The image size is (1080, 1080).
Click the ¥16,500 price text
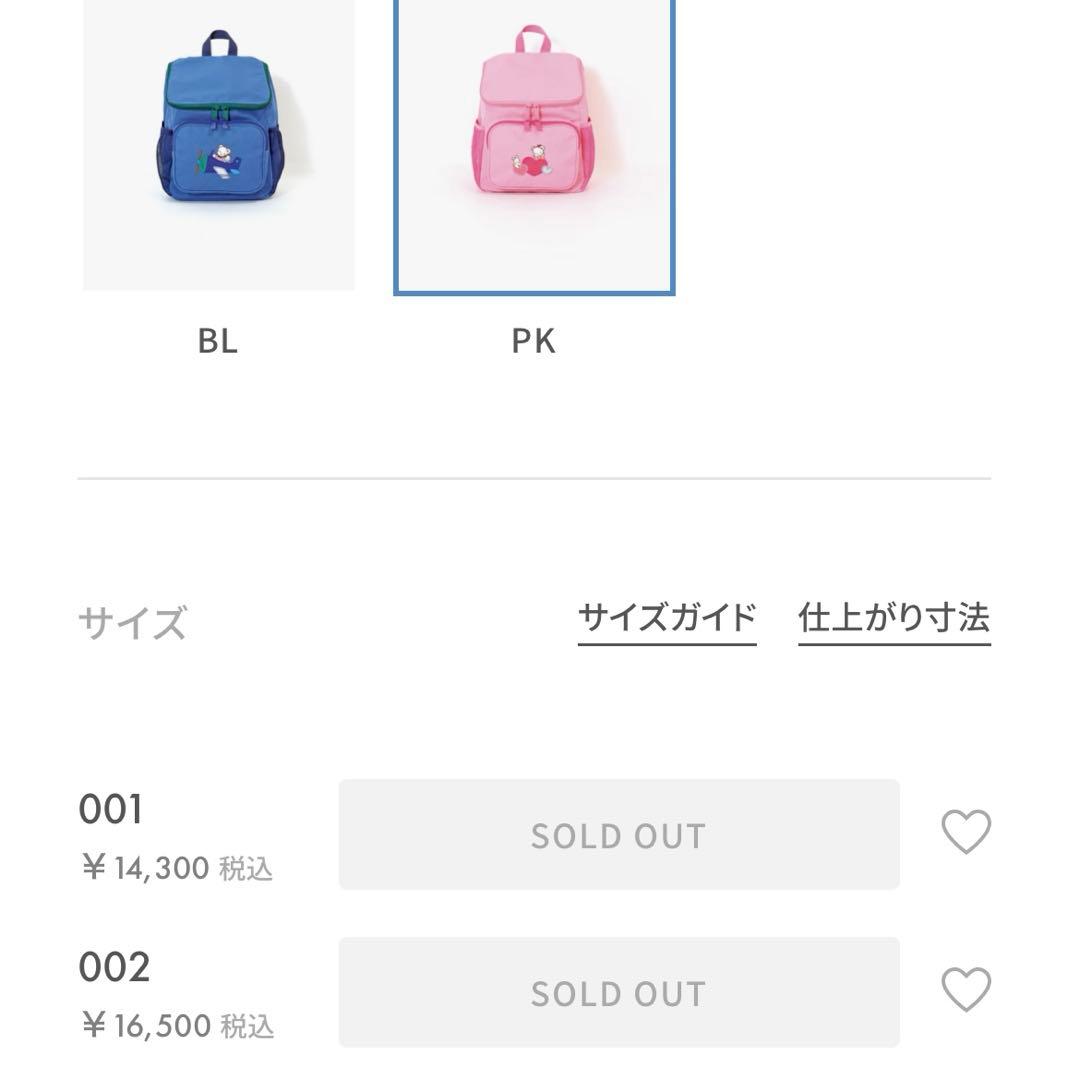tap(146, 1026)
